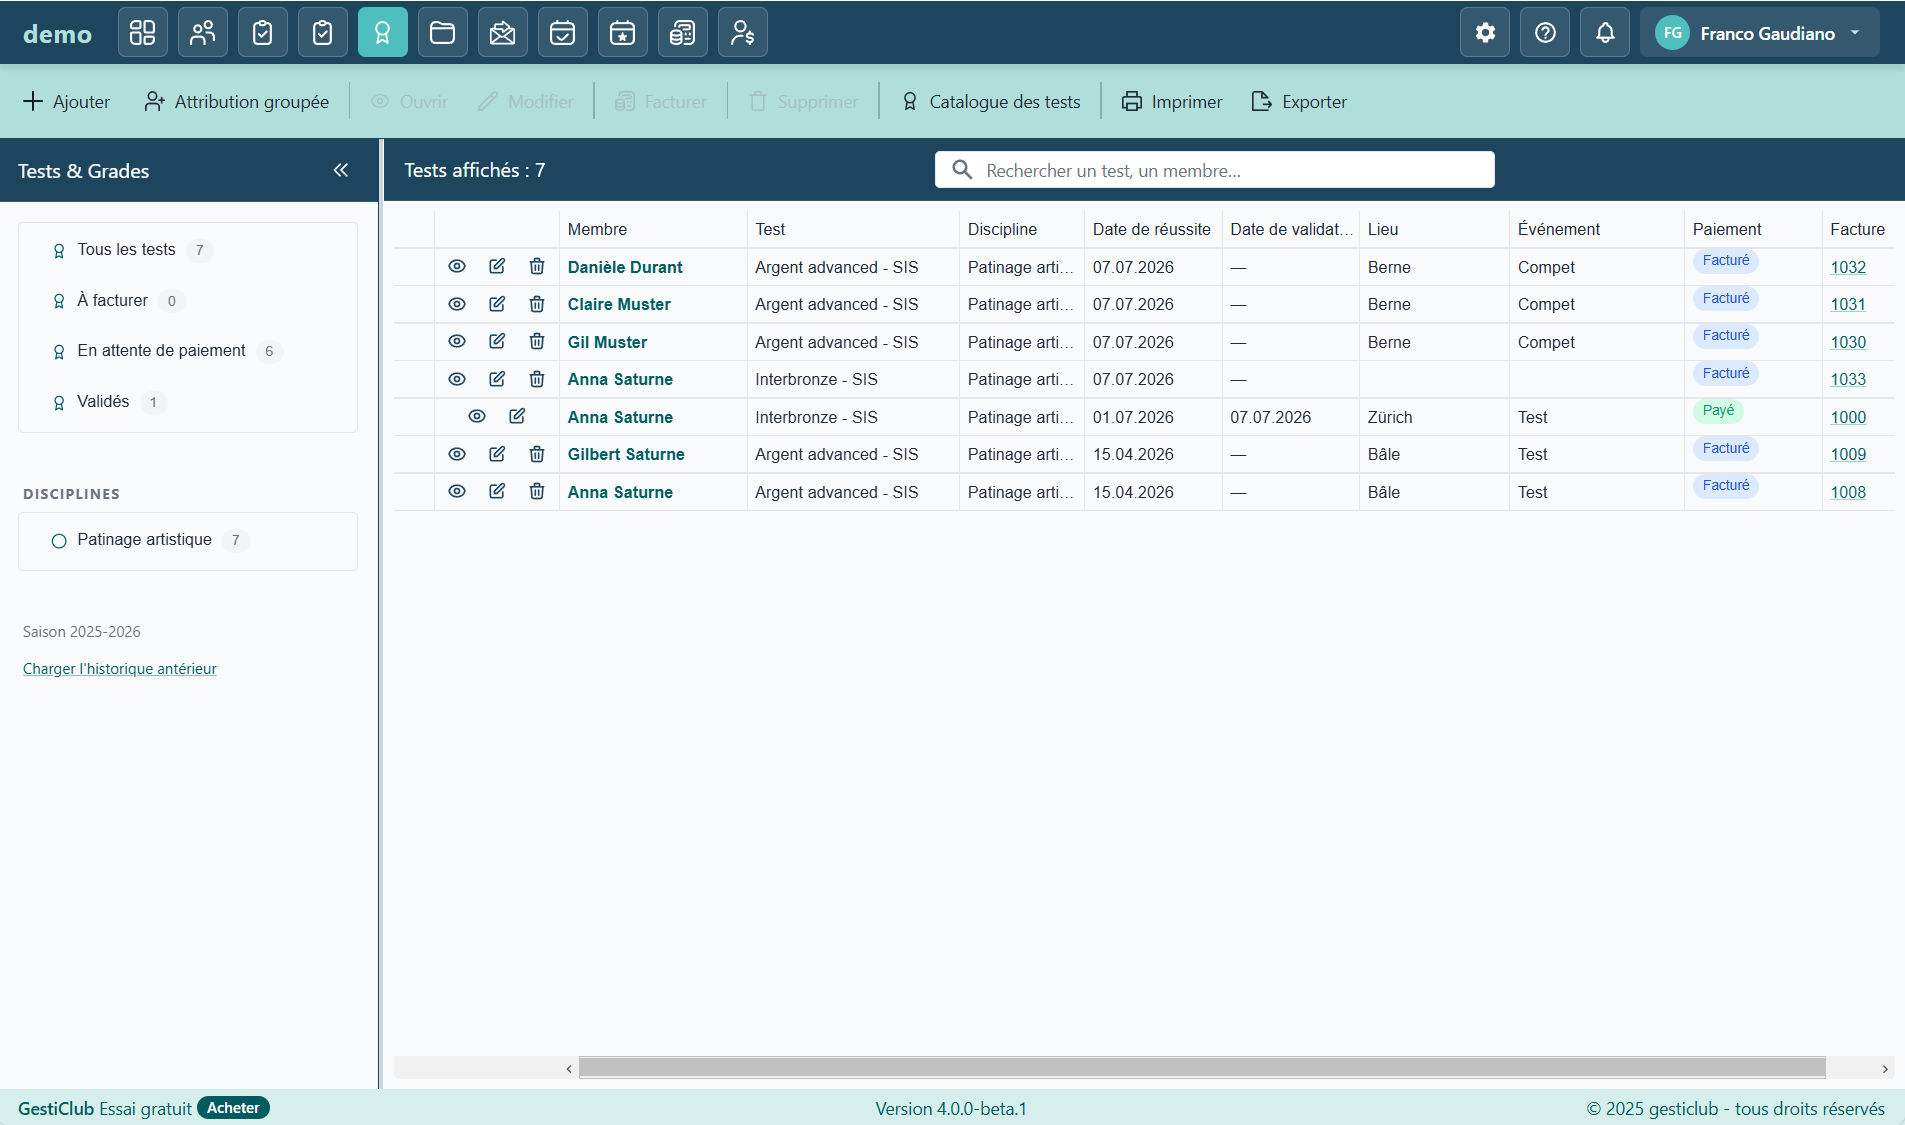The height and width of the screenshot is (1125, 1905).
Task: Filter by À facturer tests
Action: click(188, 300)
